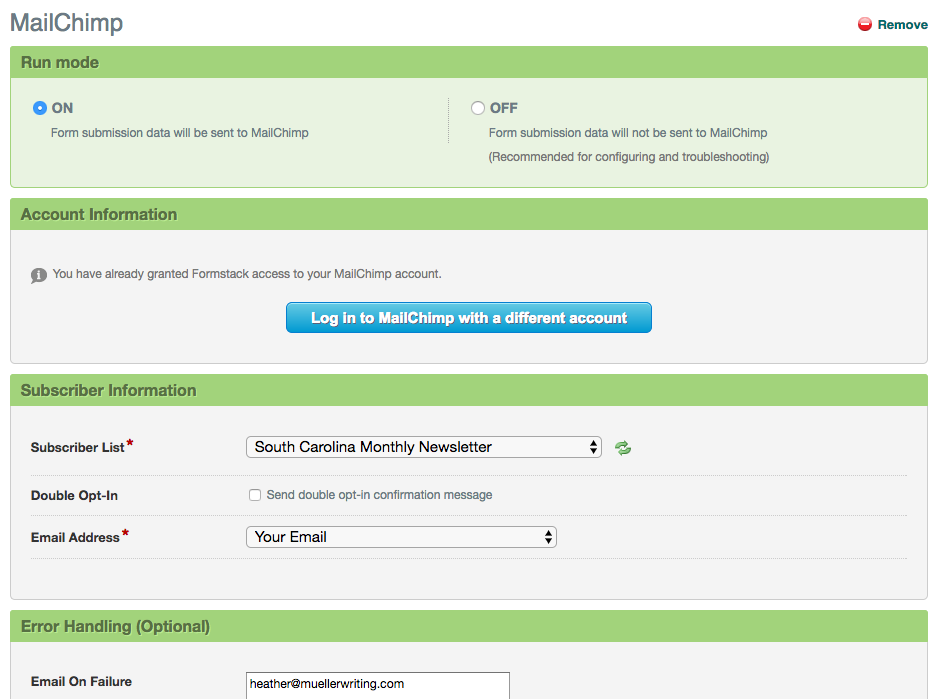Viewport: 938px width, 699px height.
Task: Click the info icon in Account Information
Action: (39, 275)
